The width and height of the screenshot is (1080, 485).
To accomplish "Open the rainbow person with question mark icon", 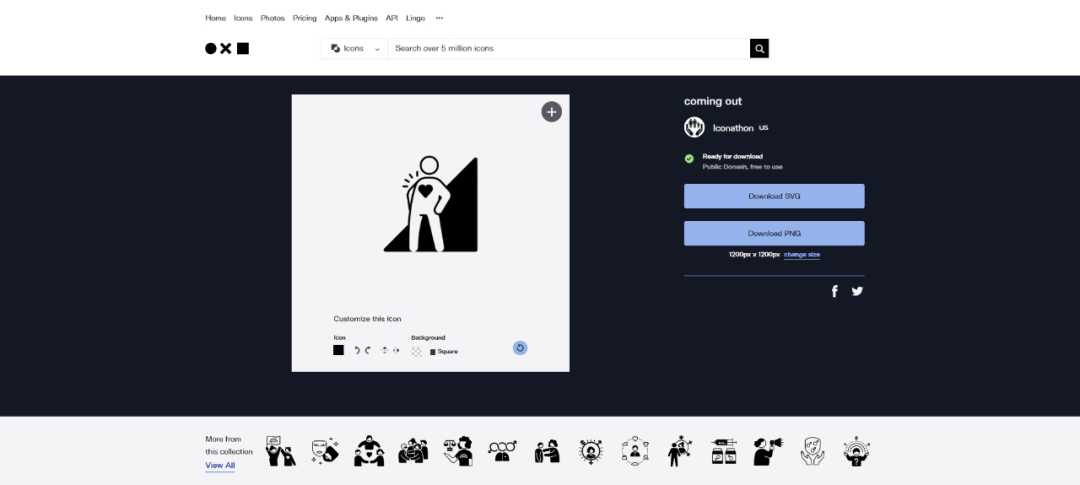I will [x=857, y=451].
